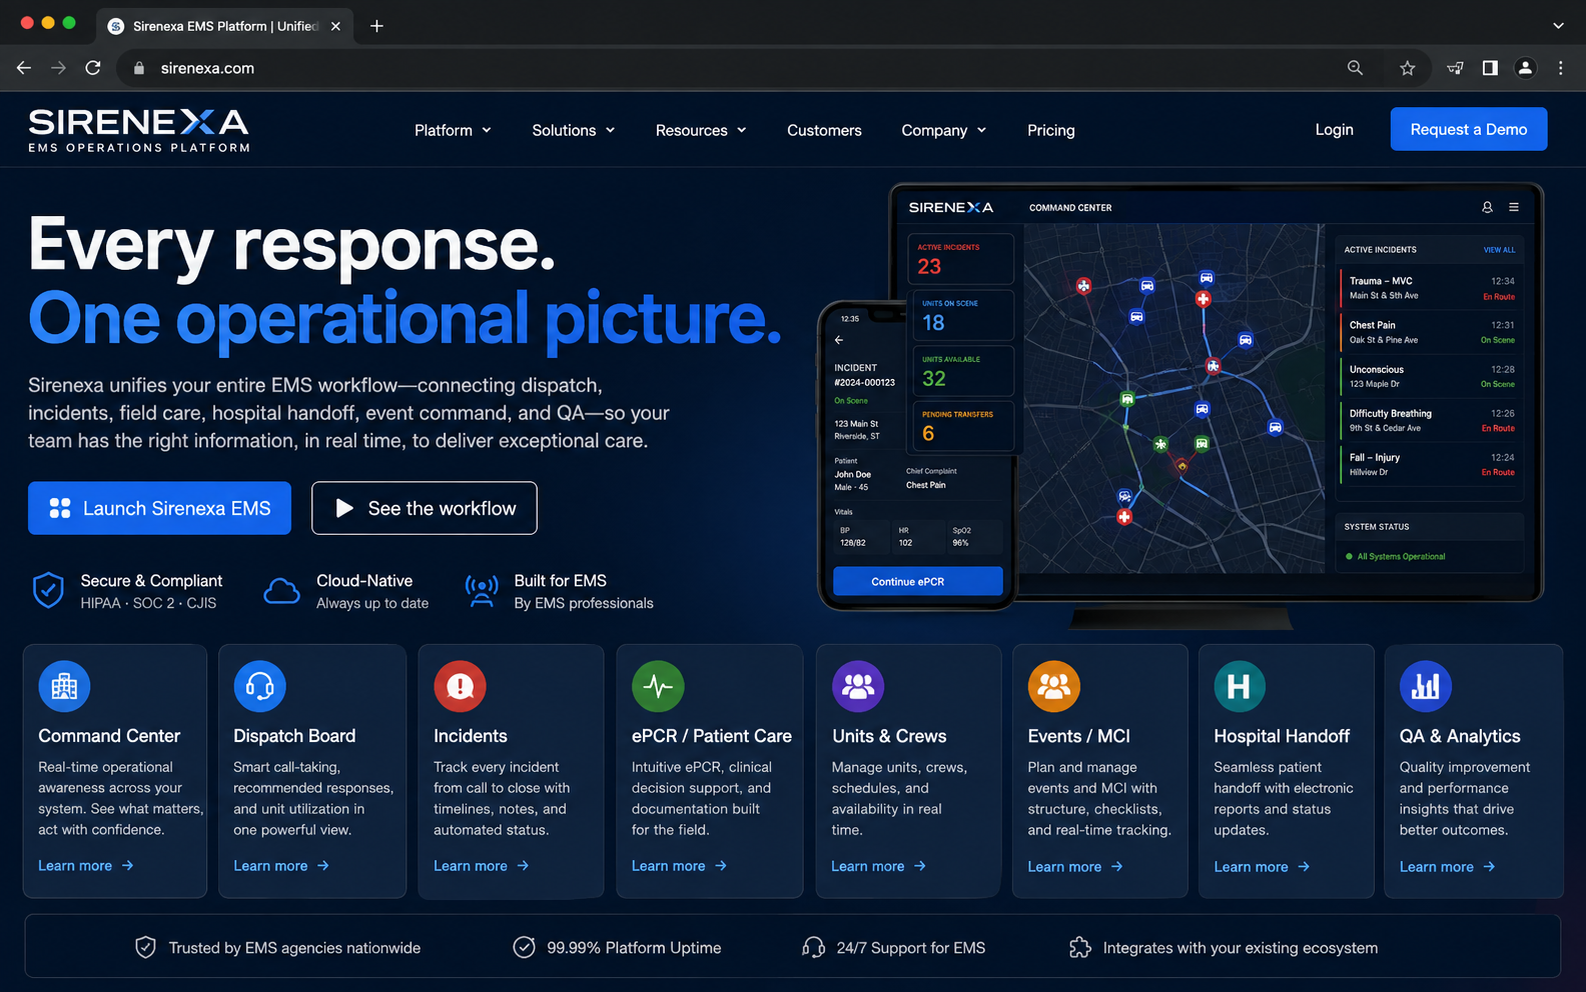Viewport: 1586px width, 992px height.
Task: Open hamburger menu in Command Center mockup
Action: pos(1514,207)
